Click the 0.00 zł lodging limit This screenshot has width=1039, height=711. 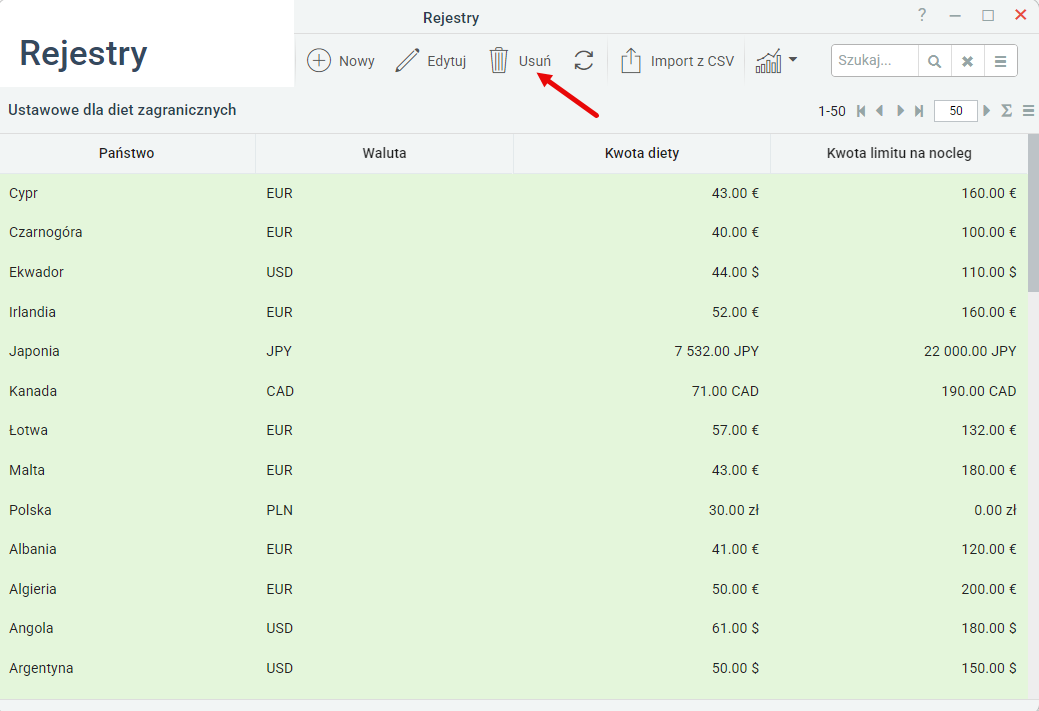[x=995, y=510]
